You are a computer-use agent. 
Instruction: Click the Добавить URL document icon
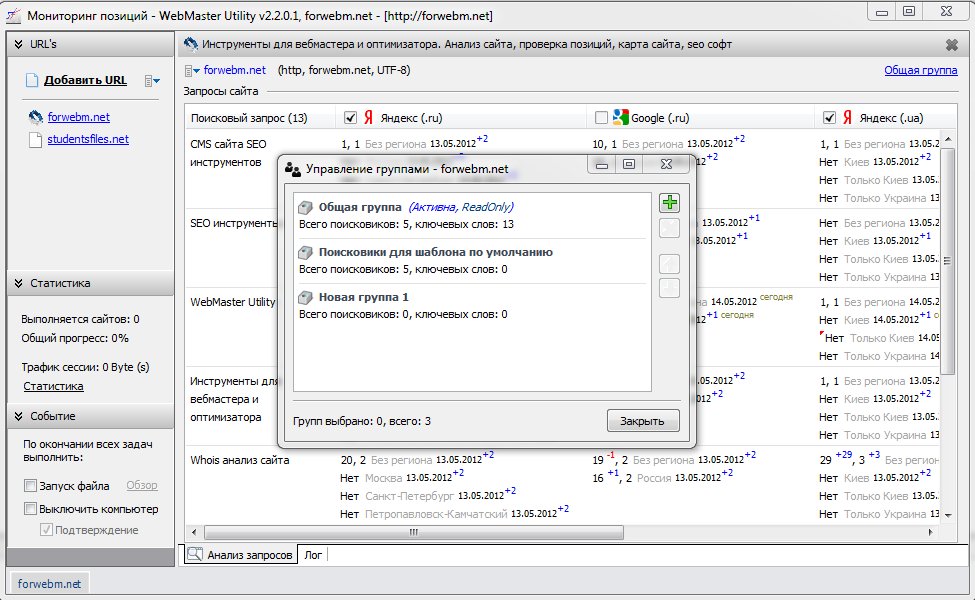[x=32, y=80]
